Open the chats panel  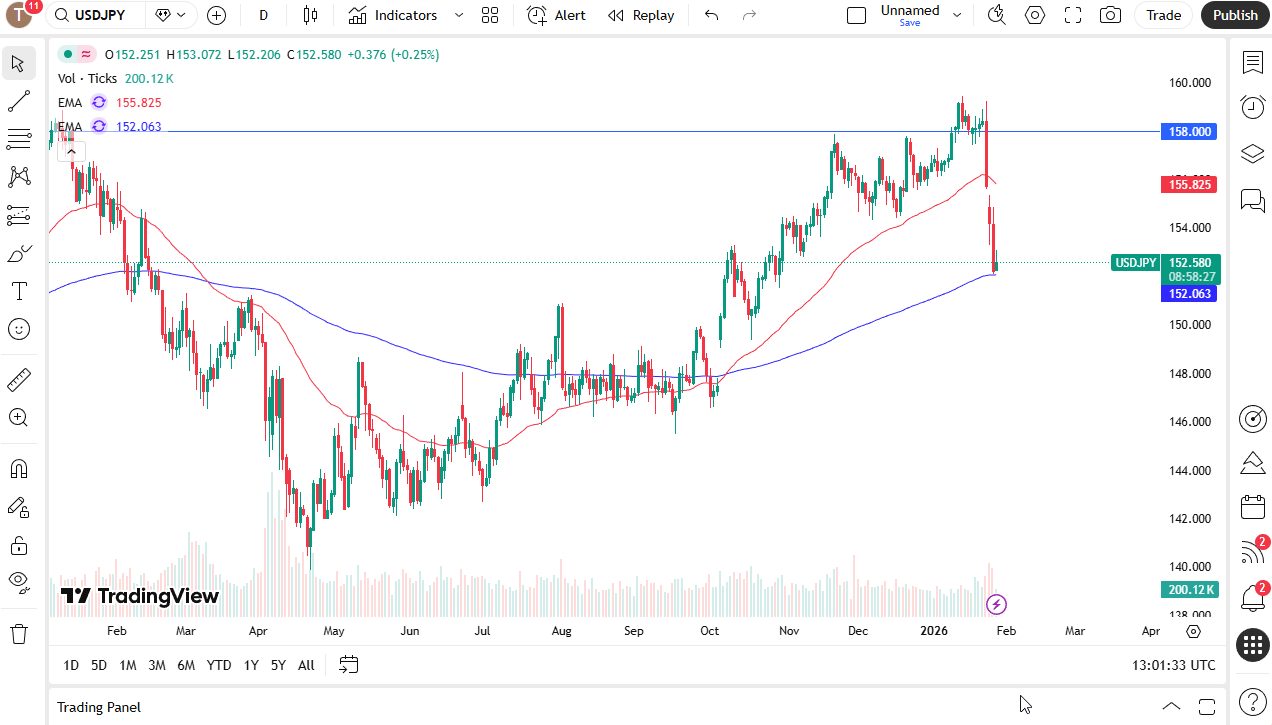click(x=1253, y=200)
